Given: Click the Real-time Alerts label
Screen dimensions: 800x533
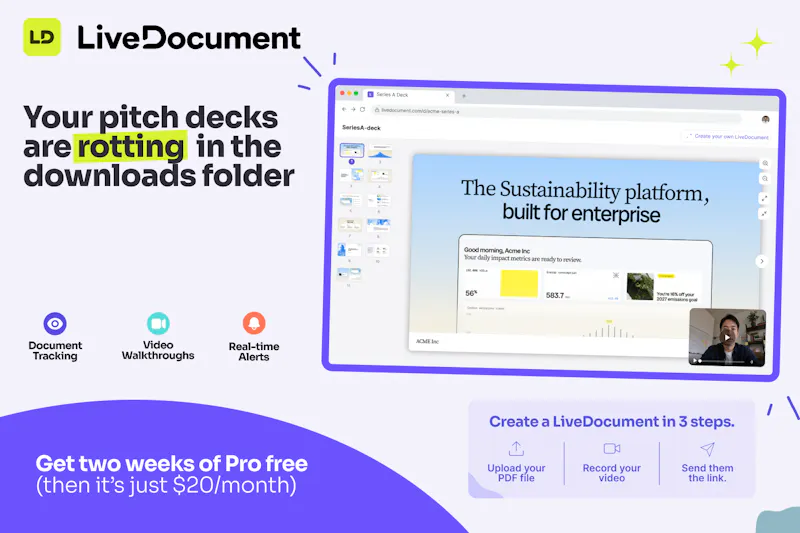Looking at the screenshot, I should (x=254, y=351).
